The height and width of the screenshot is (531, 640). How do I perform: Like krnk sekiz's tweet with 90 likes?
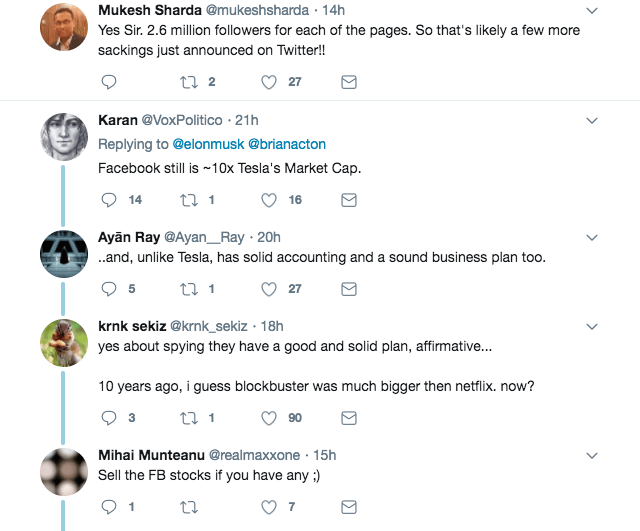coord(269,417)
